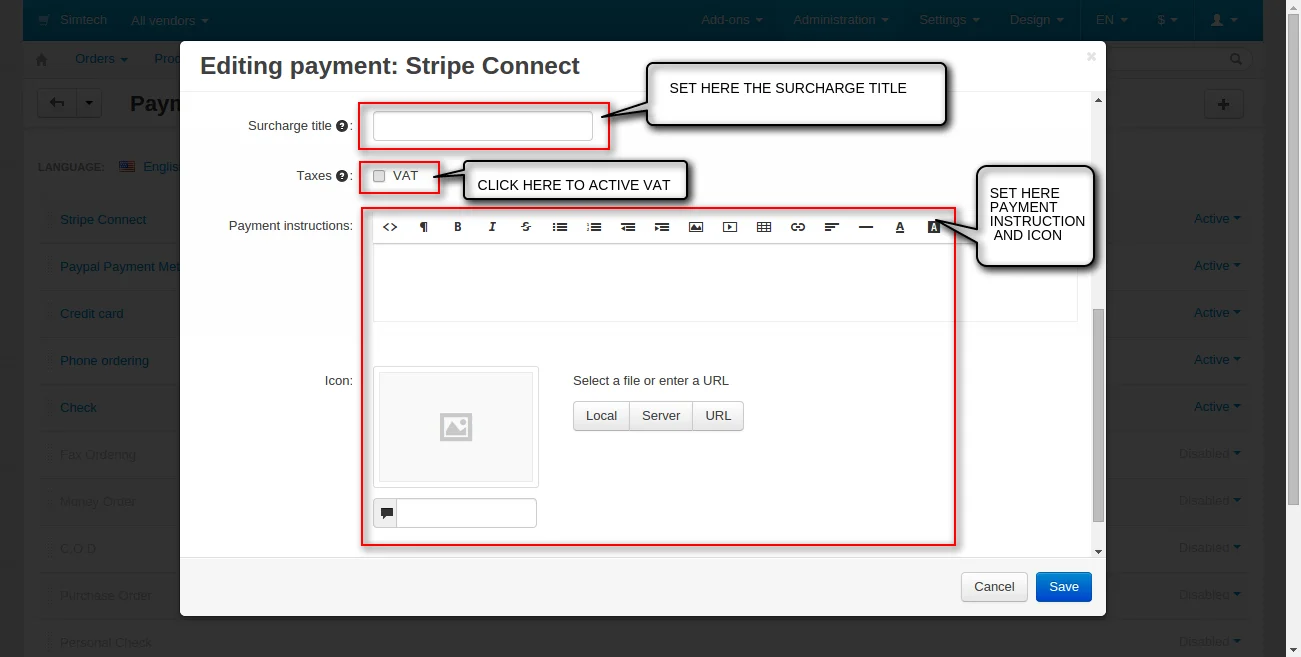Choose font color in editor

point(900,227)
